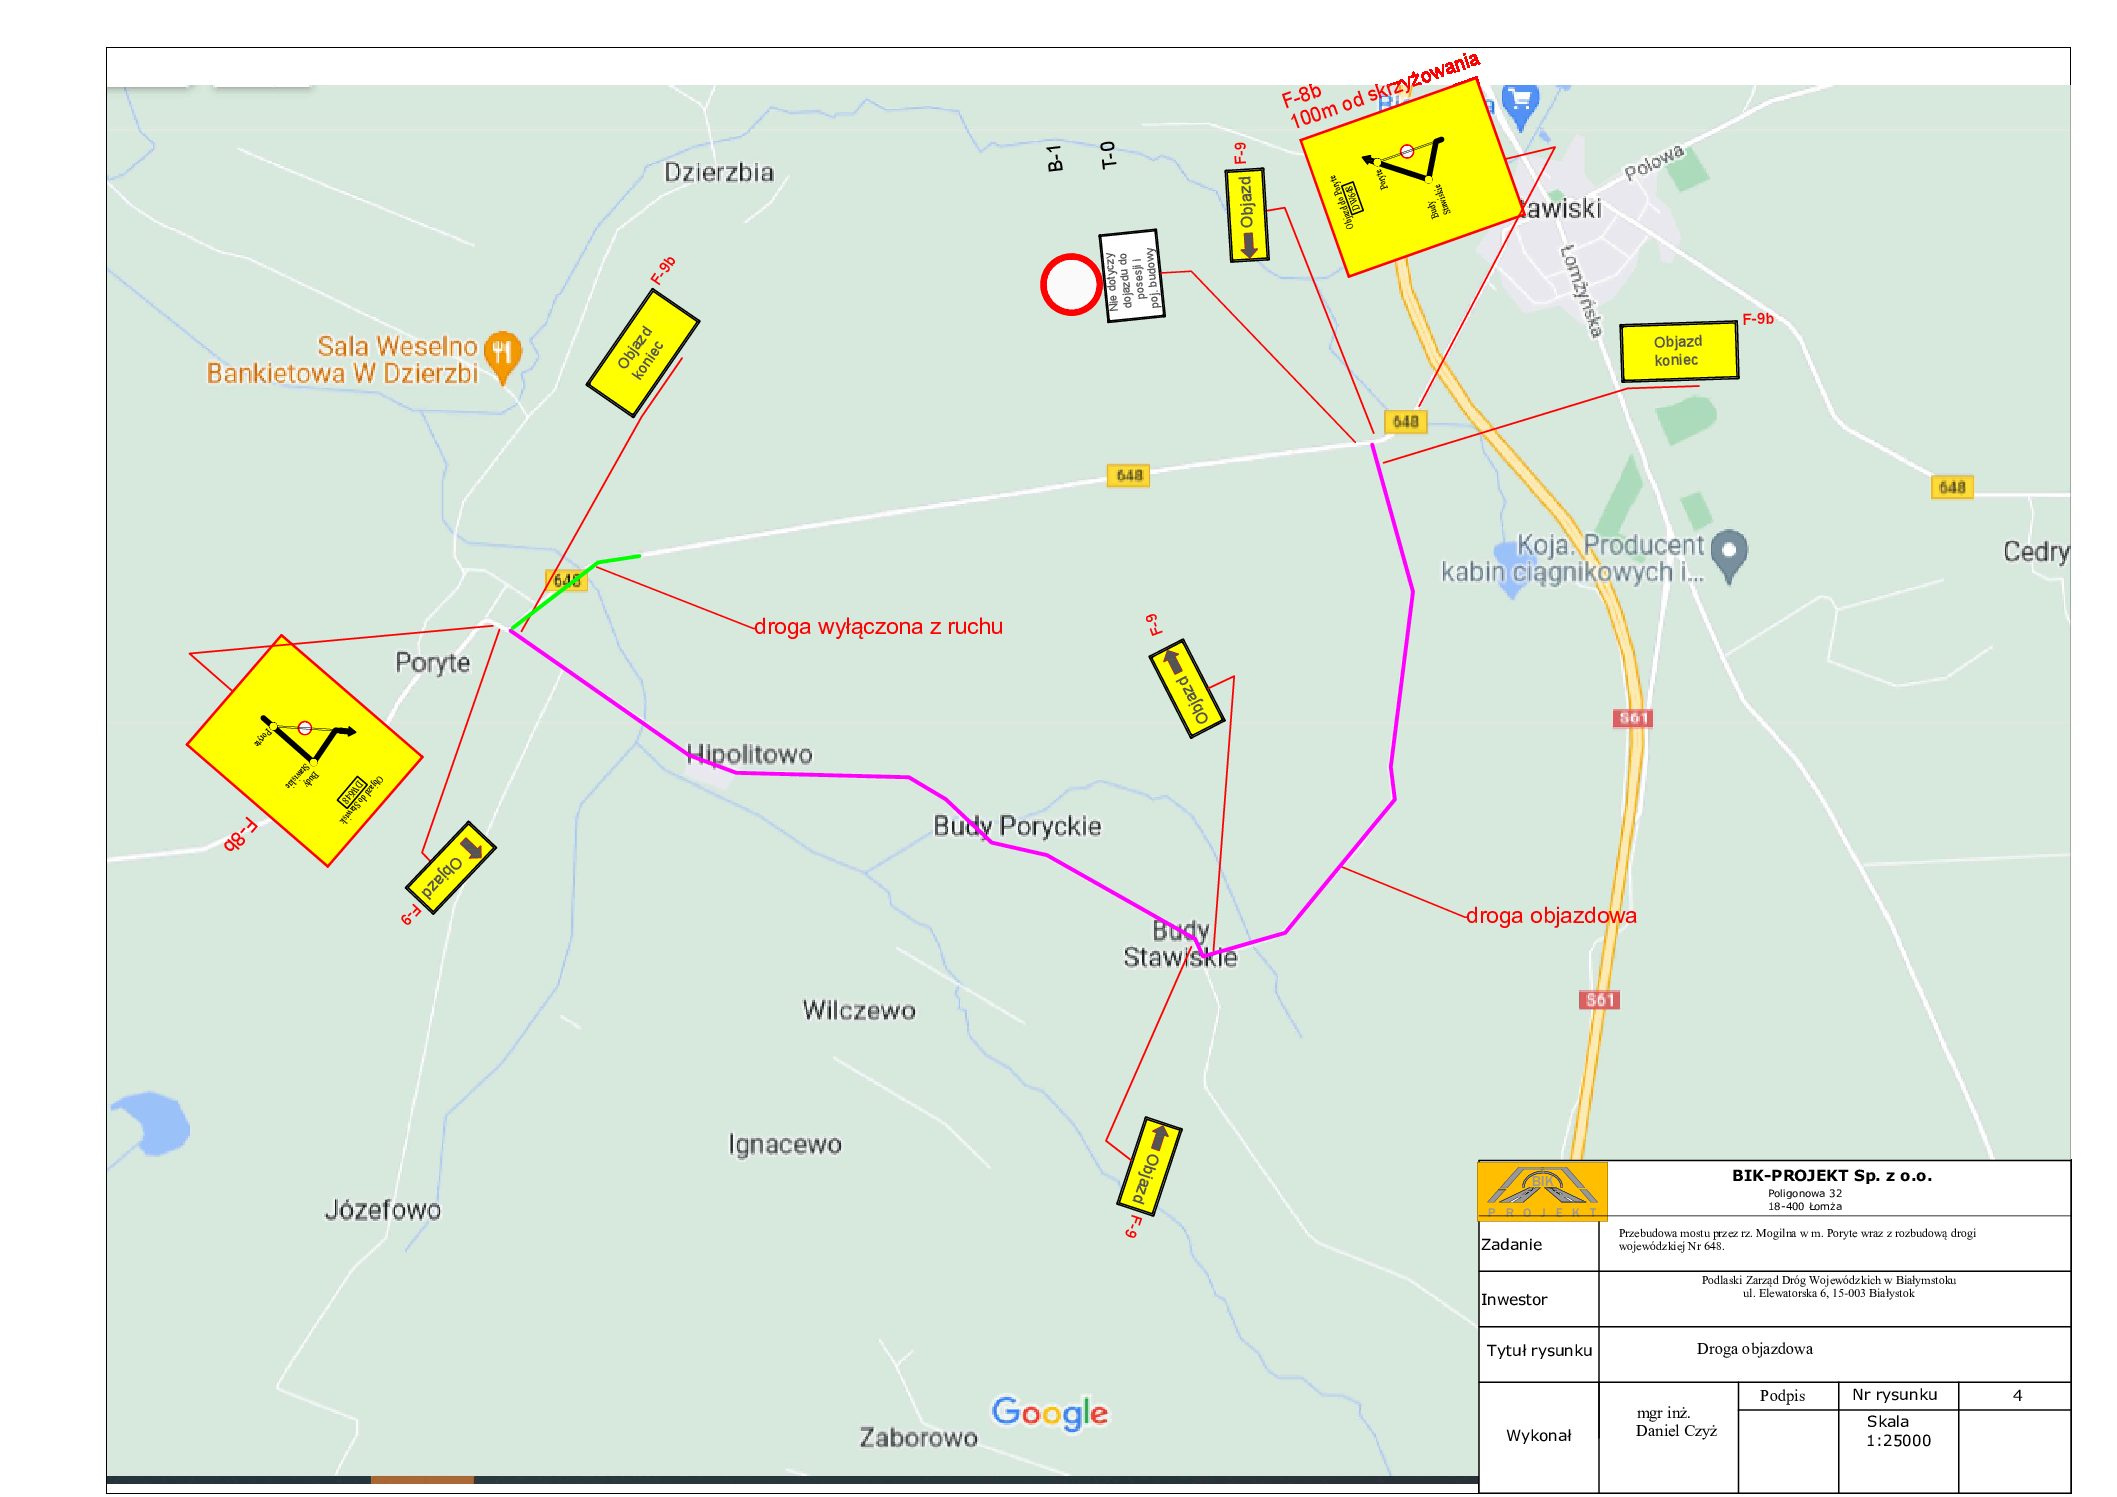Click the 'BIK-PROJEKT Sp. z o.o.' title
The width and height of the screenshot is (2117, 1497).
click(x=1832, y=1176)
